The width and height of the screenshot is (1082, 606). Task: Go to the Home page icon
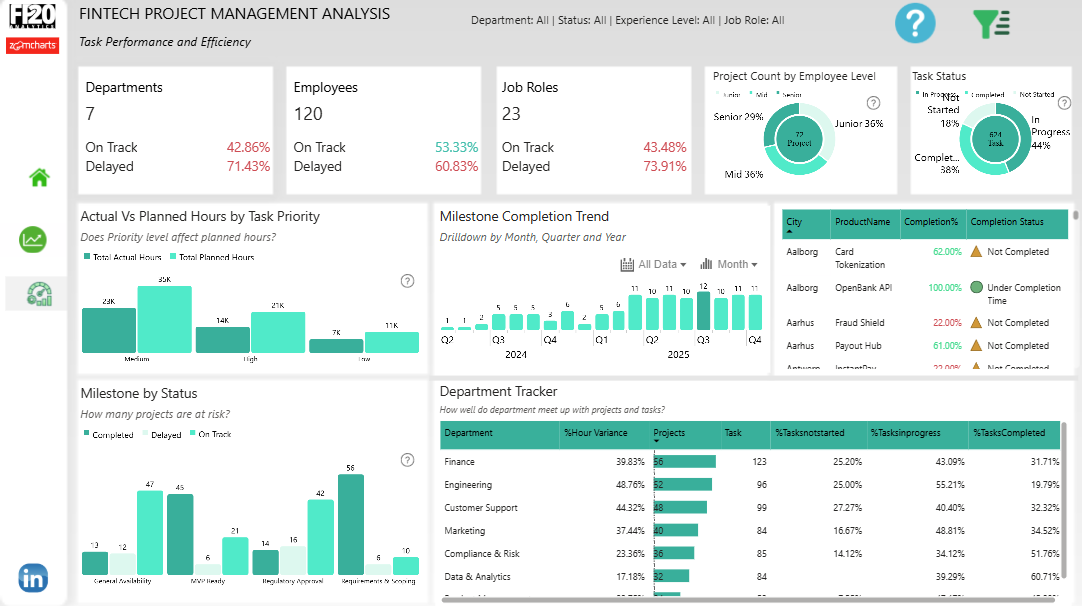pyautogui.click(x=39, y=177)
